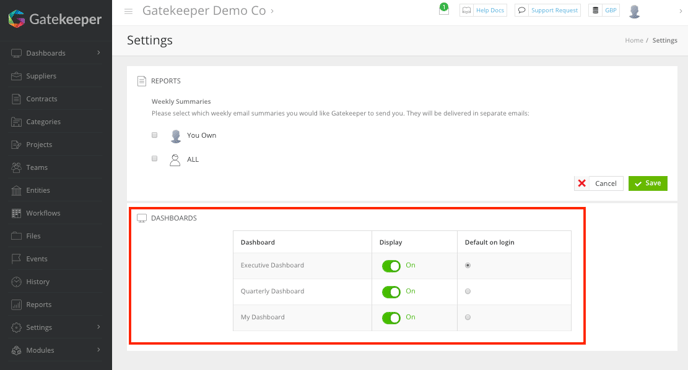Click the Modules cubes icon in sidebar

16,350
